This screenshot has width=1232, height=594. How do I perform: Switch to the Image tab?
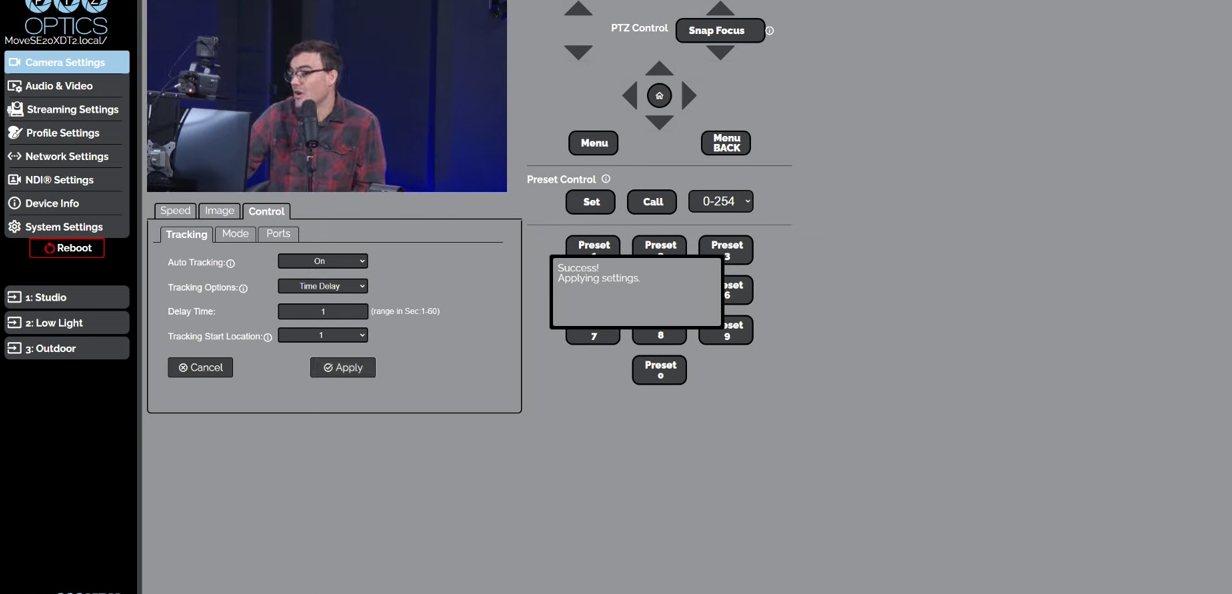point(219,211)
